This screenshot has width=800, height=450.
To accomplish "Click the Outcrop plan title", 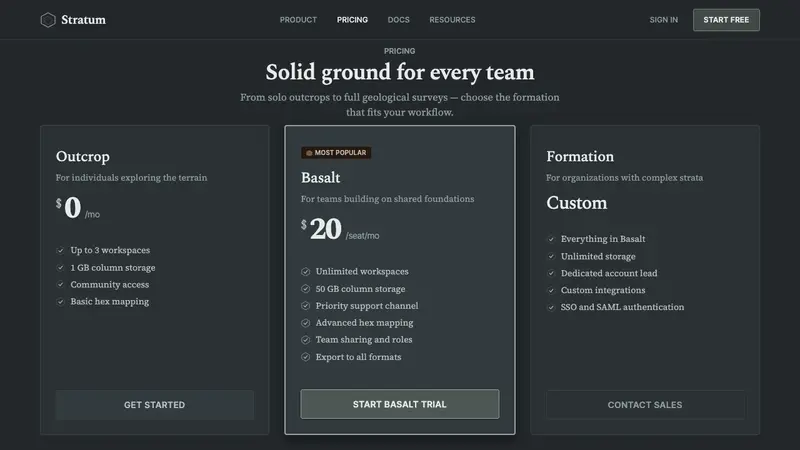I will coord(83,157).
